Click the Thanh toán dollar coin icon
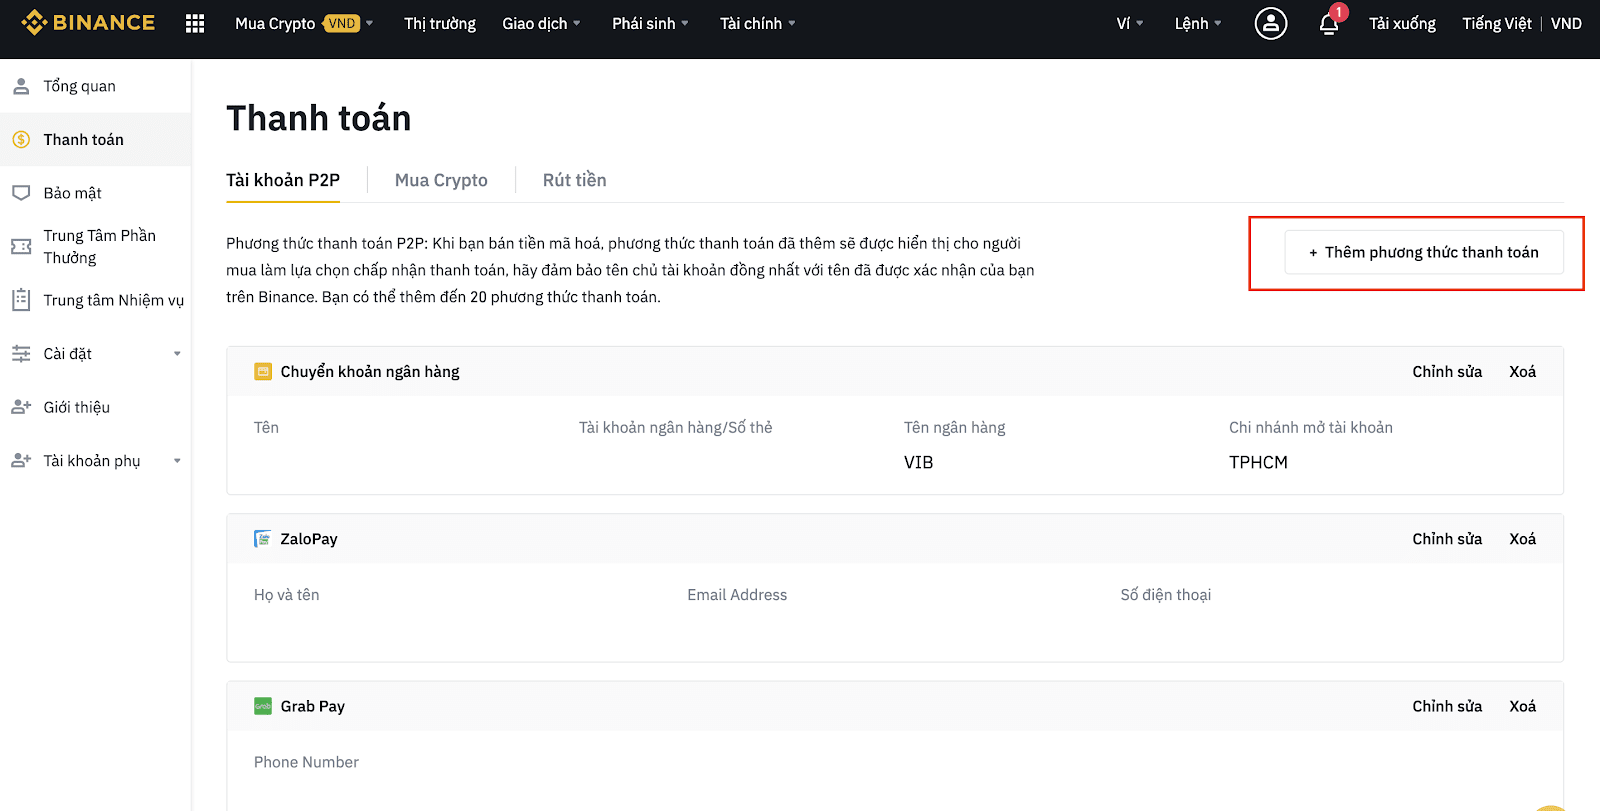The image size is (1600, 811). 21,139
